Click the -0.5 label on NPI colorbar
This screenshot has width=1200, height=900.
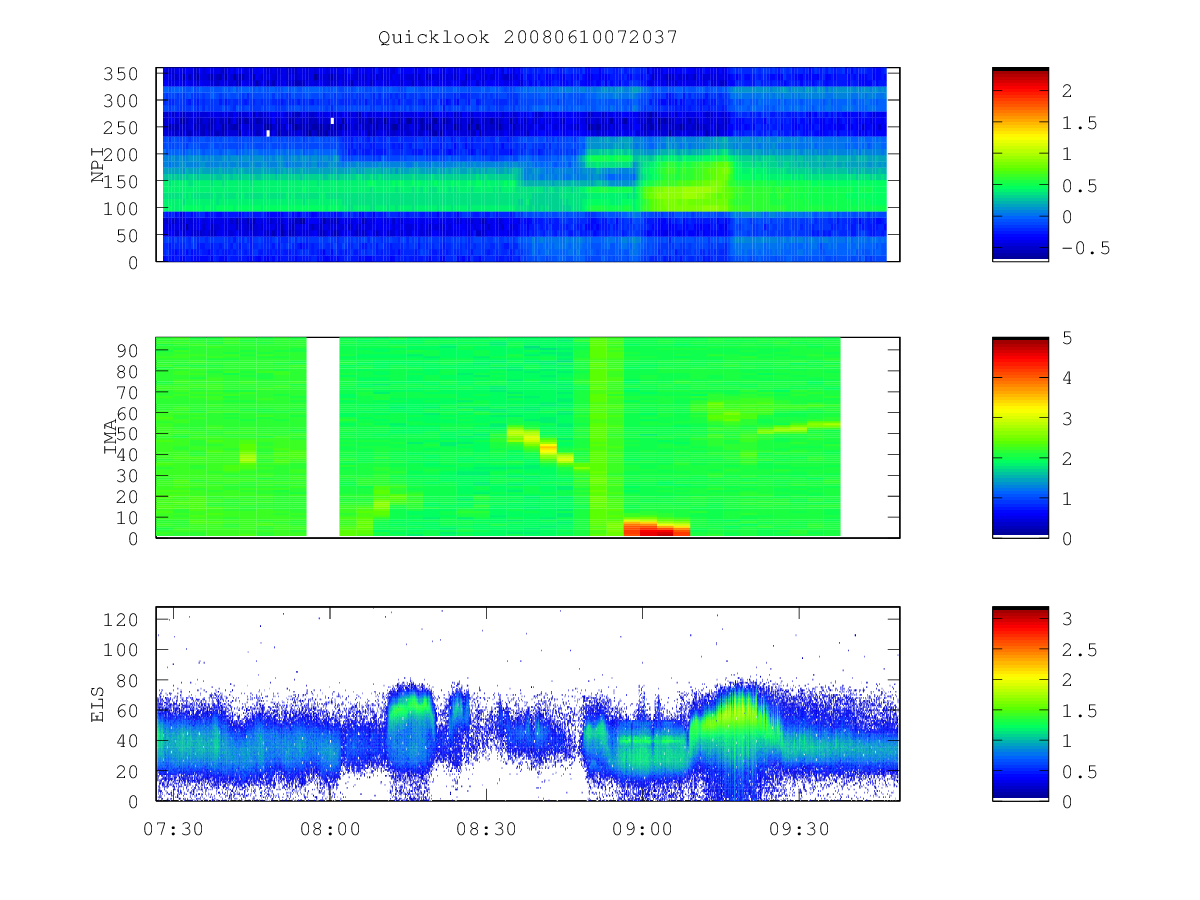coord(1086,249)
